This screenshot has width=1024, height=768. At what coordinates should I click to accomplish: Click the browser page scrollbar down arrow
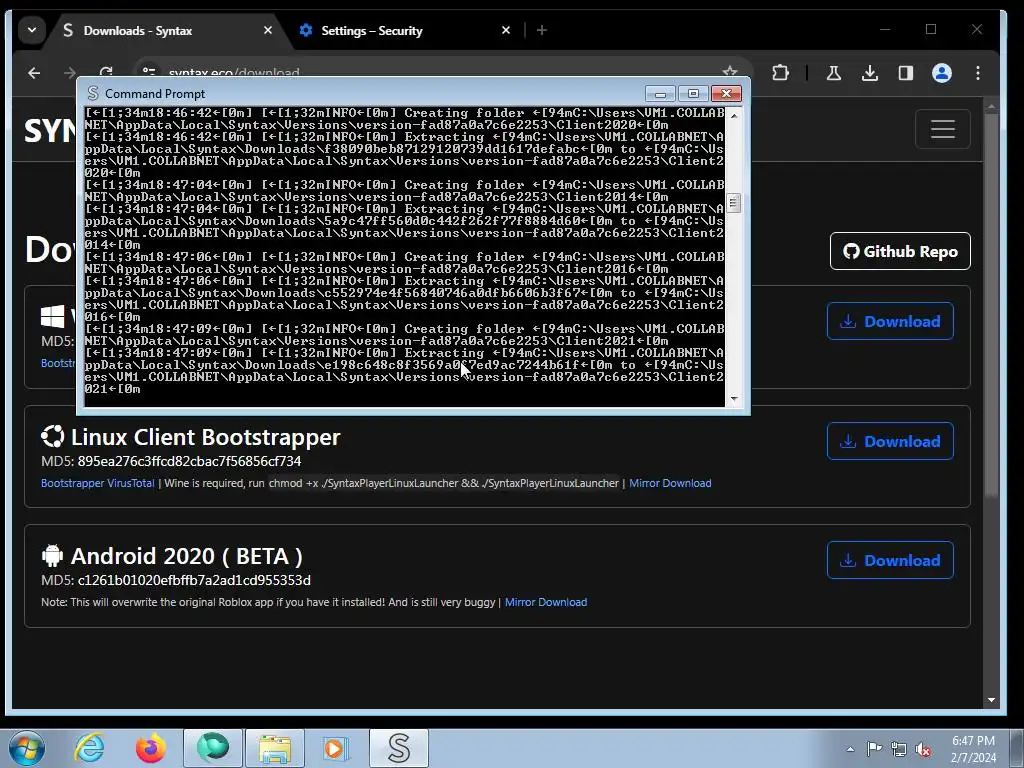(991, 700)
